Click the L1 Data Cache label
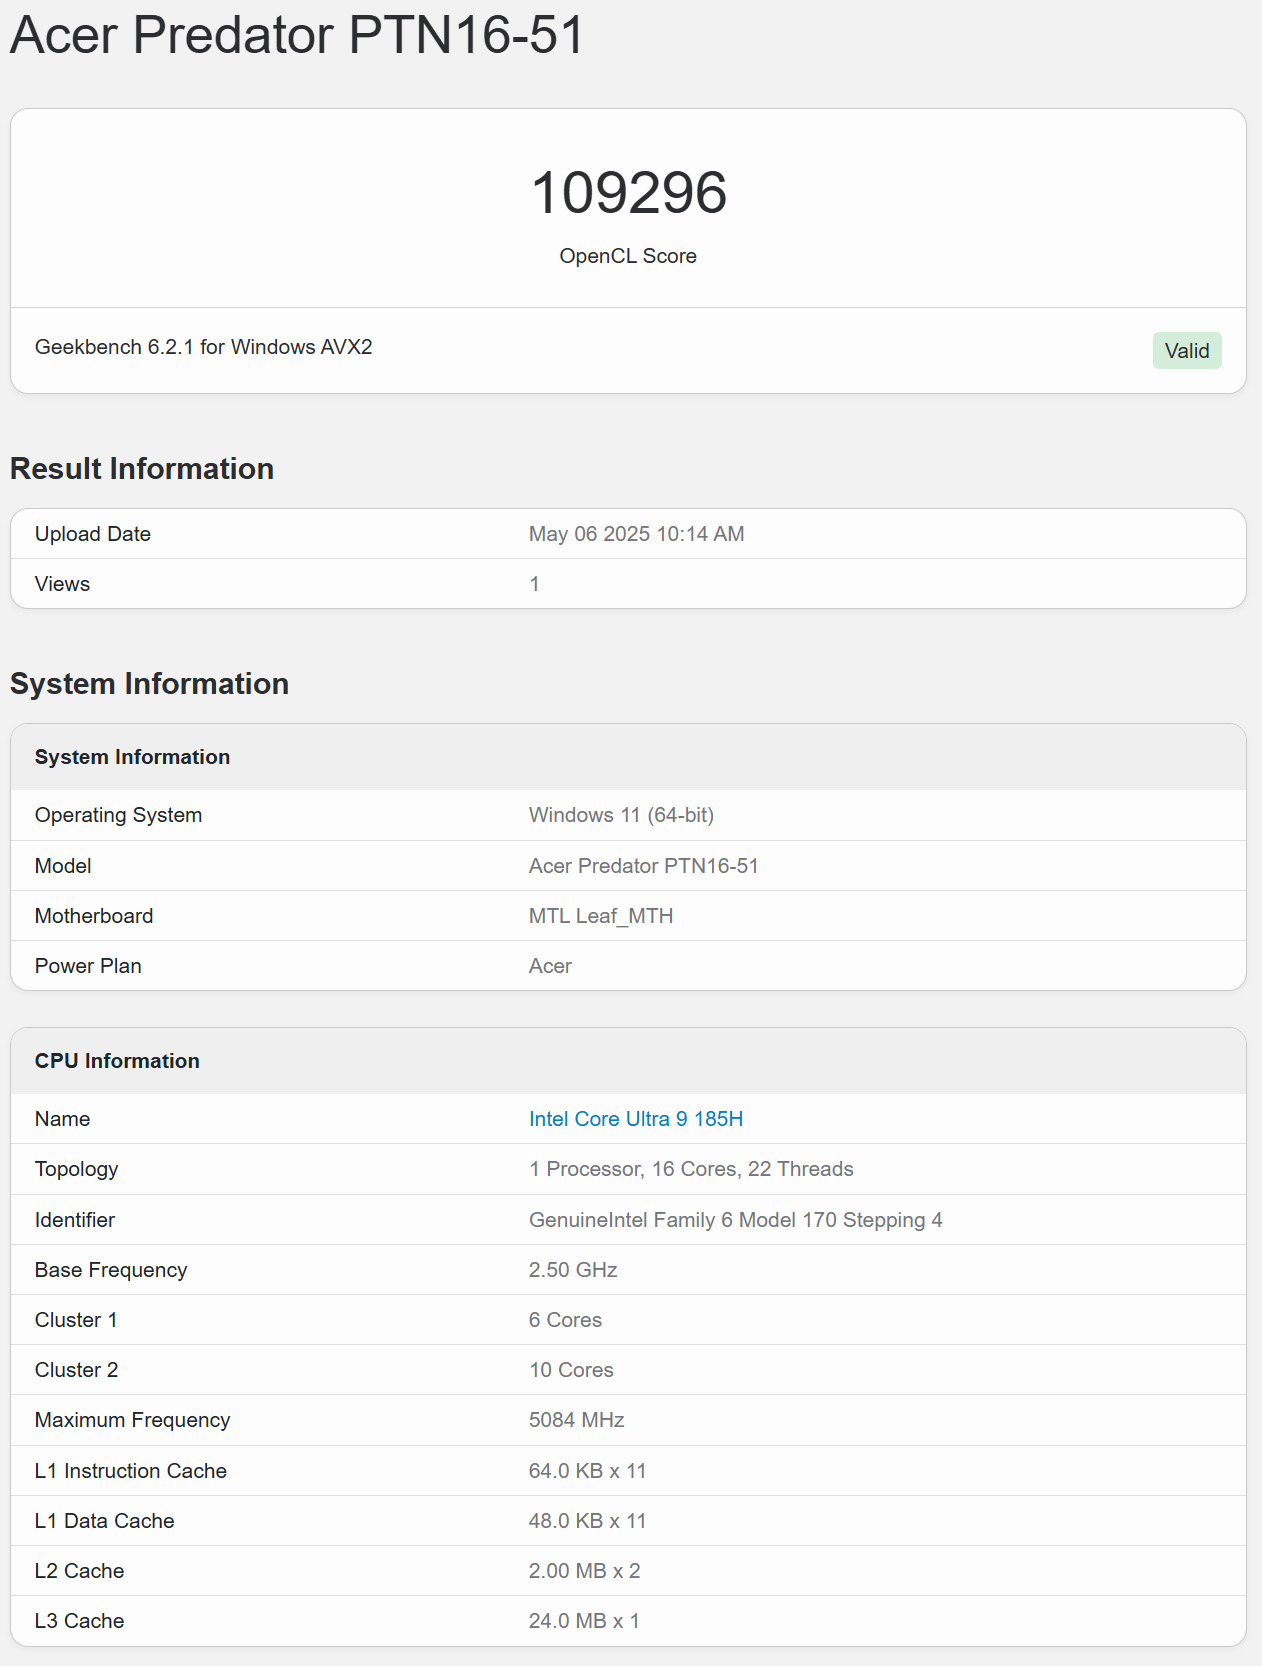The width and height of the screenshot is (1262, 1666). tap(105, 1521)
